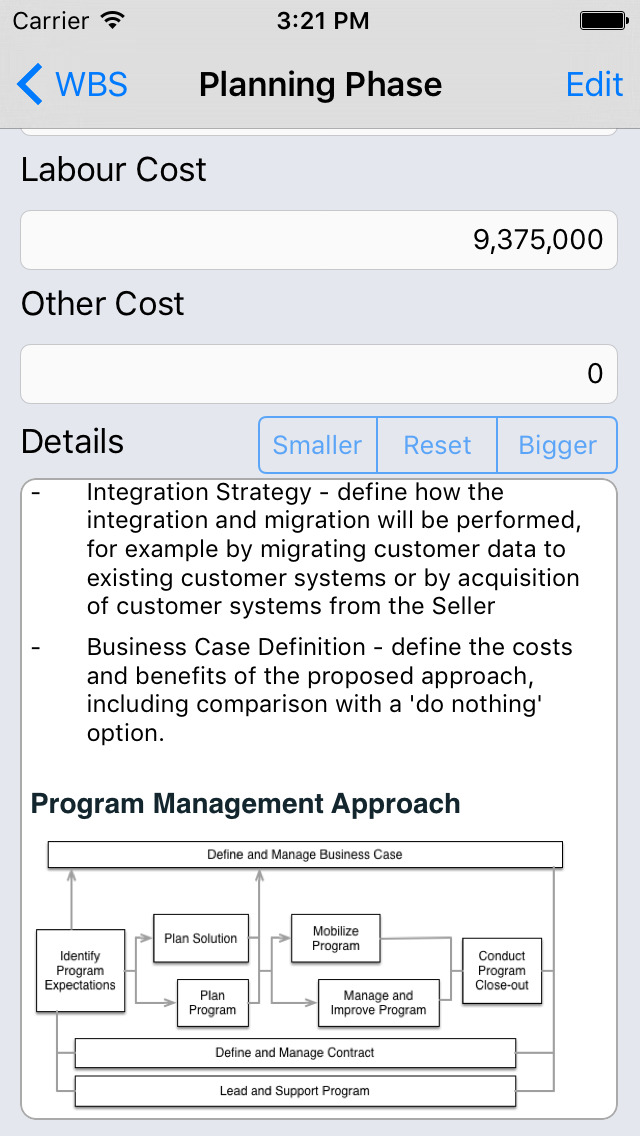Select the Bigger text size segment
This screenshot has height=1136, width=640.
pyautogui.click(x=557, y=445)
